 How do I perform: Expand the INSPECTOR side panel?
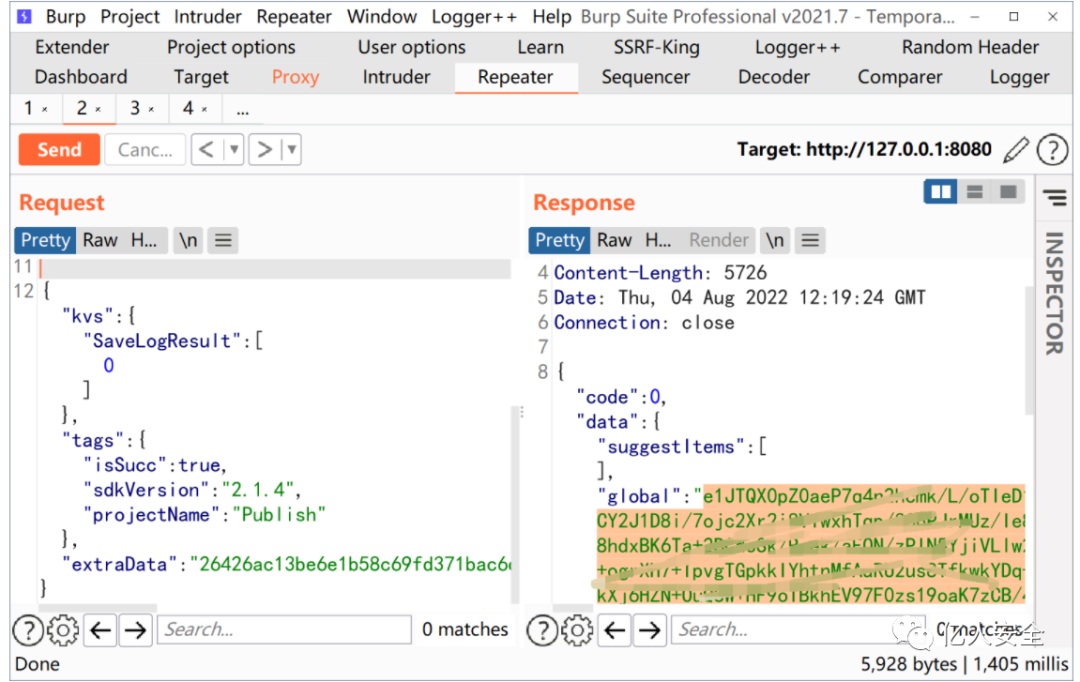tap(1055, 293)
